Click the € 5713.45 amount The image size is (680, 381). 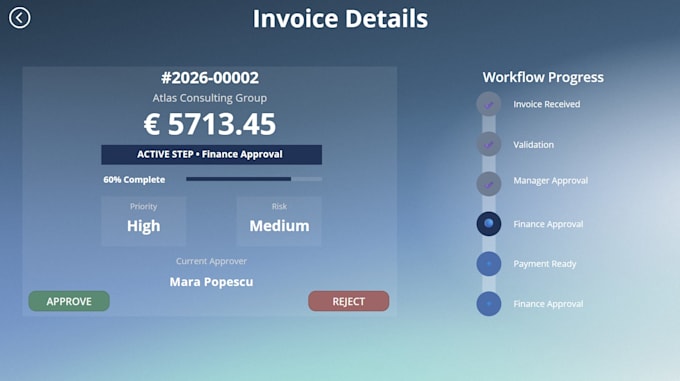[210, 124]
